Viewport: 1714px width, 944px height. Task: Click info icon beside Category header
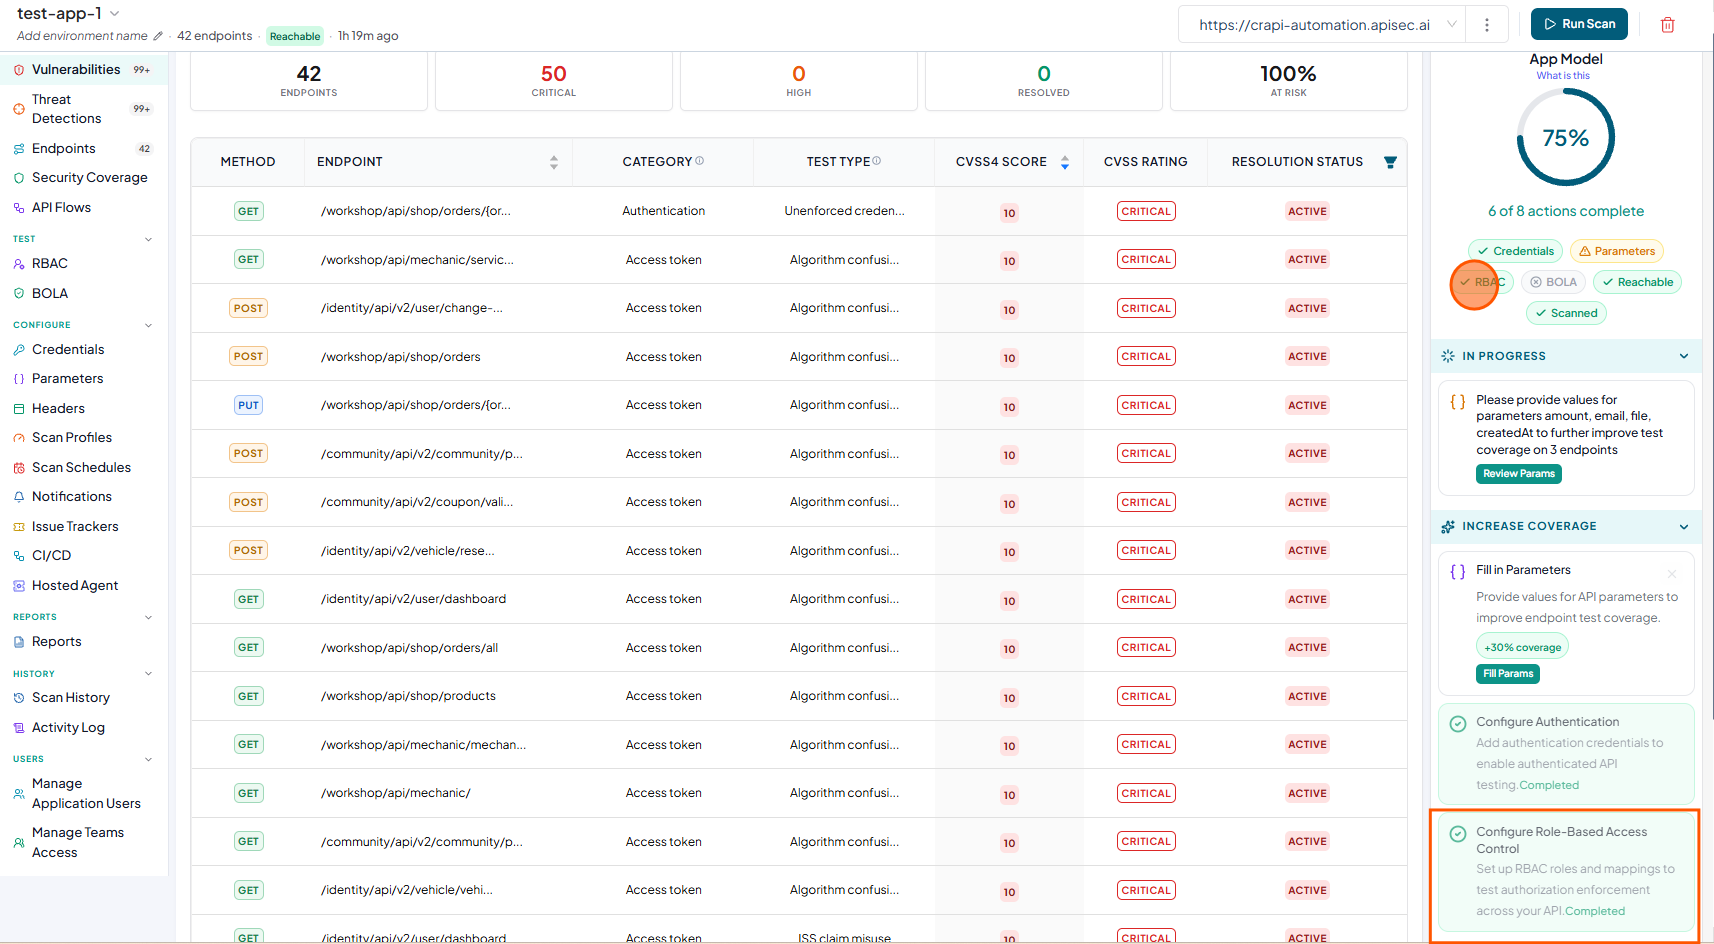[x=700, y=161]
